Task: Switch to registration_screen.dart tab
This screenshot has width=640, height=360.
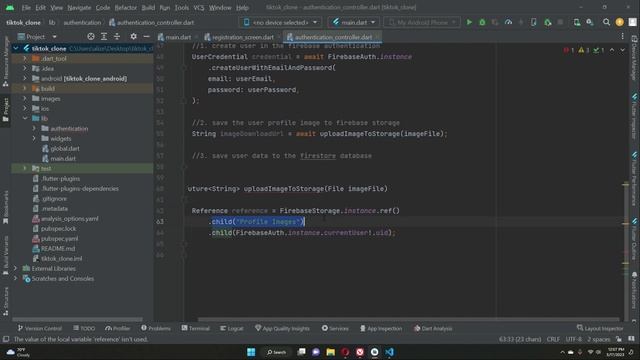Action: click(240, 37)
